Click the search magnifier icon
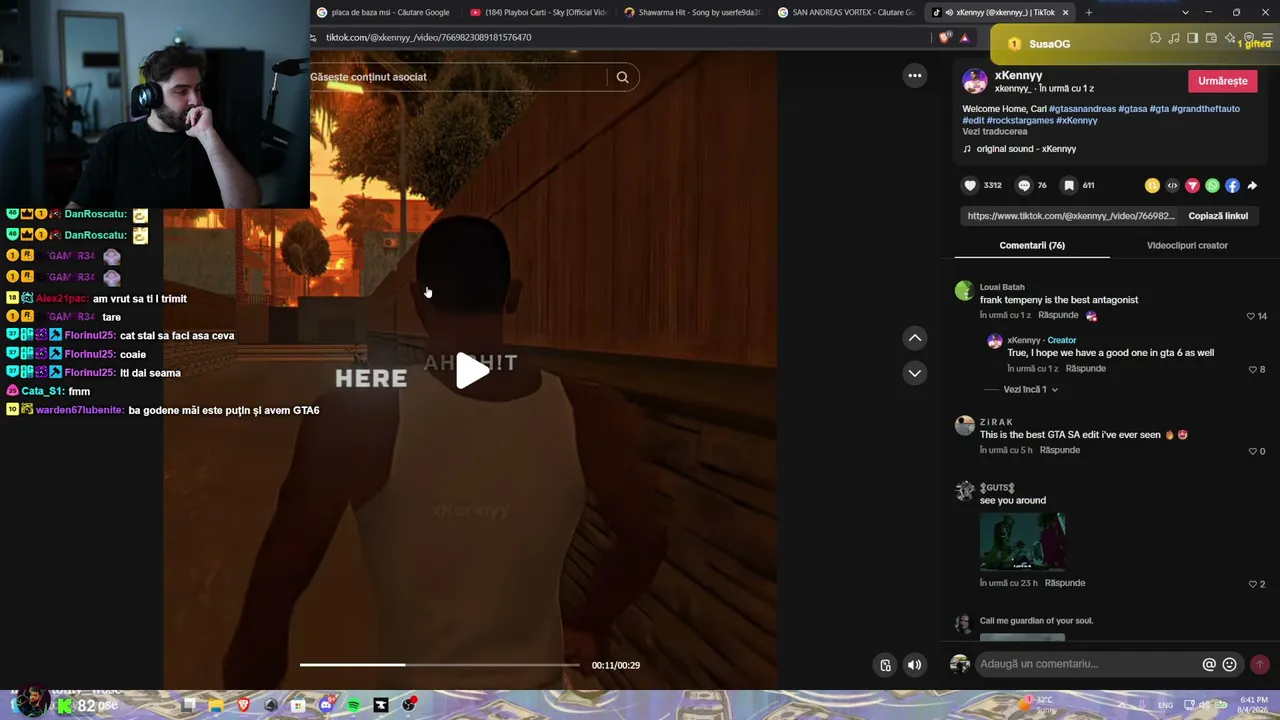 pyautogui.click(x=622, y=77)
